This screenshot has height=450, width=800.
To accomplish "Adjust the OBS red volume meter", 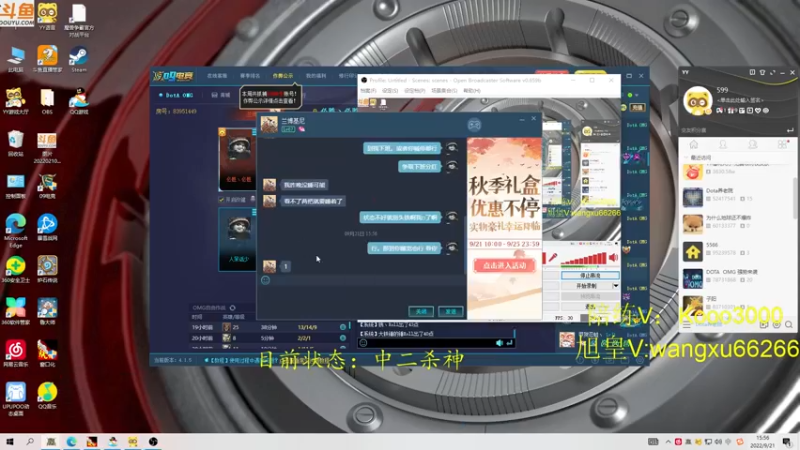I will coord(584,259).
